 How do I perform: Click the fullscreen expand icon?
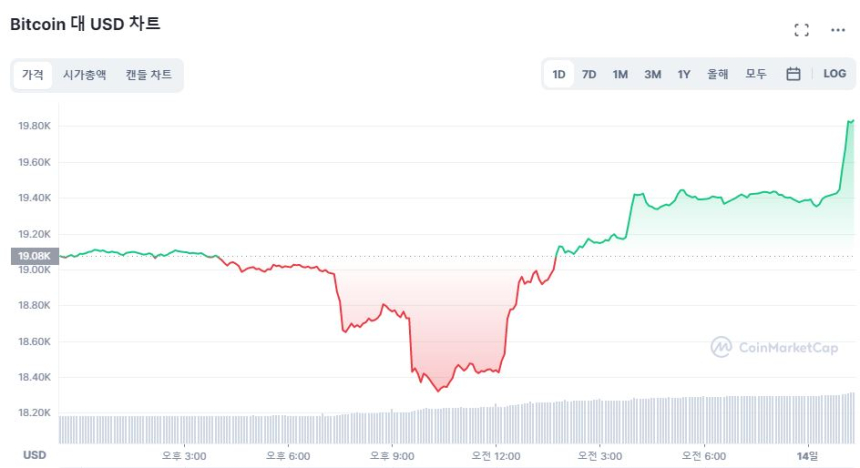(801, 30)
